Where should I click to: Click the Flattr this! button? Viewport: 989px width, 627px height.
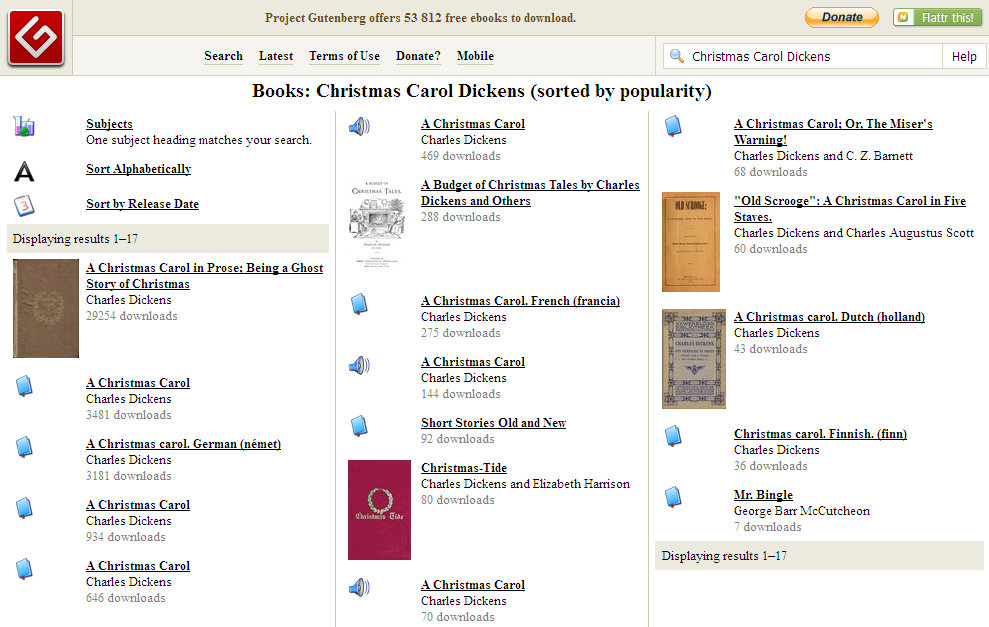[937, 18]
